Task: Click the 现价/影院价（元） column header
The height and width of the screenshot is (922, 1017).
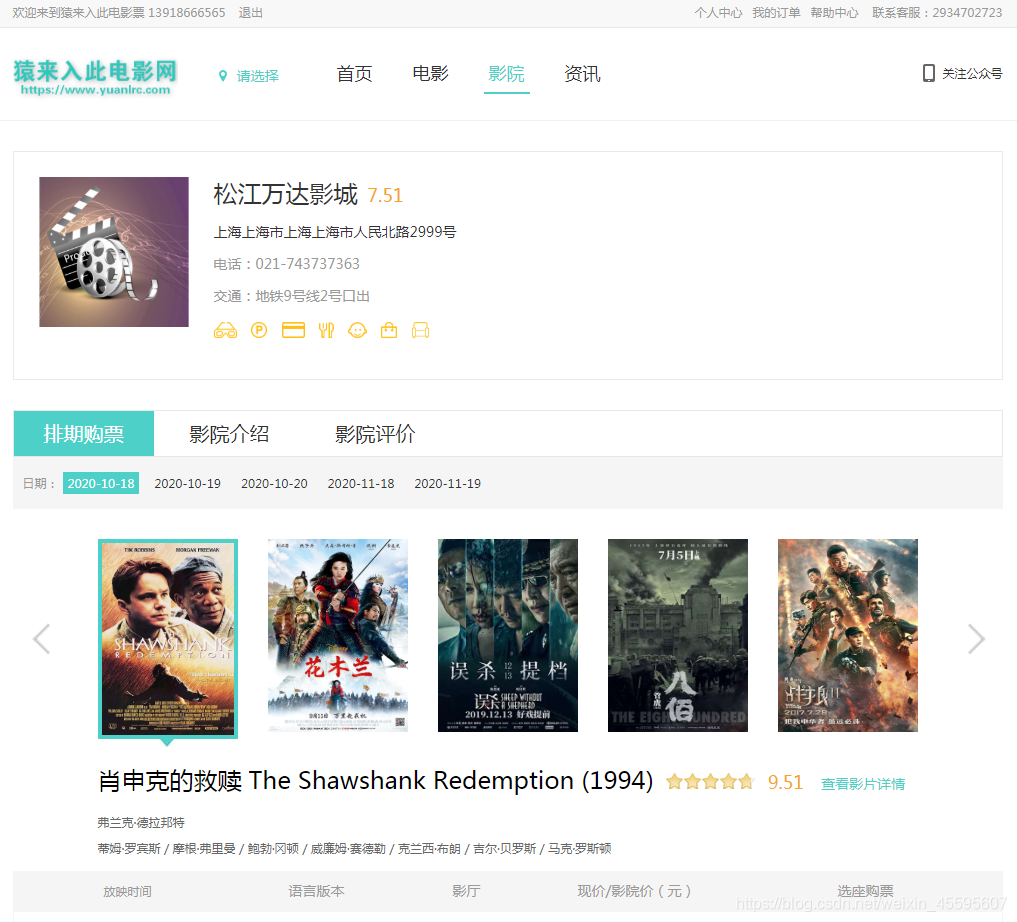Action: pos(634,892)
